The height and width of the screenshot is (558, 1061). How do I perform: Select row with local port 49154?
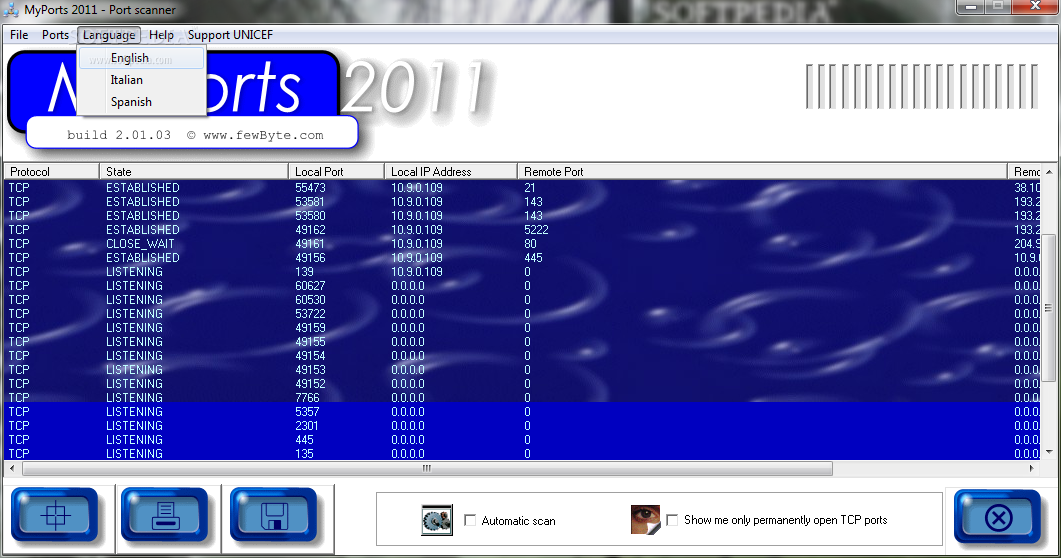[x=523, y=356]
